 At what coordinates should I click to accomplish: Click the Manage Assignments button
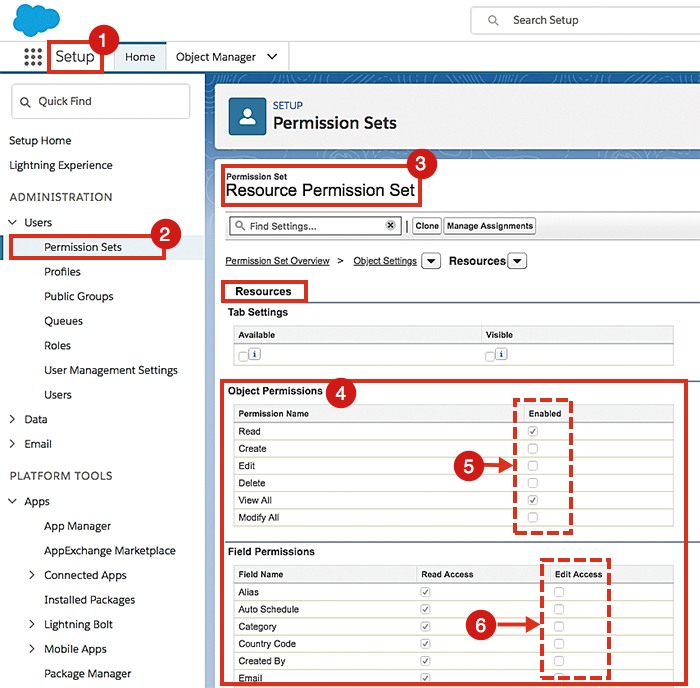[x=490, y=225]
